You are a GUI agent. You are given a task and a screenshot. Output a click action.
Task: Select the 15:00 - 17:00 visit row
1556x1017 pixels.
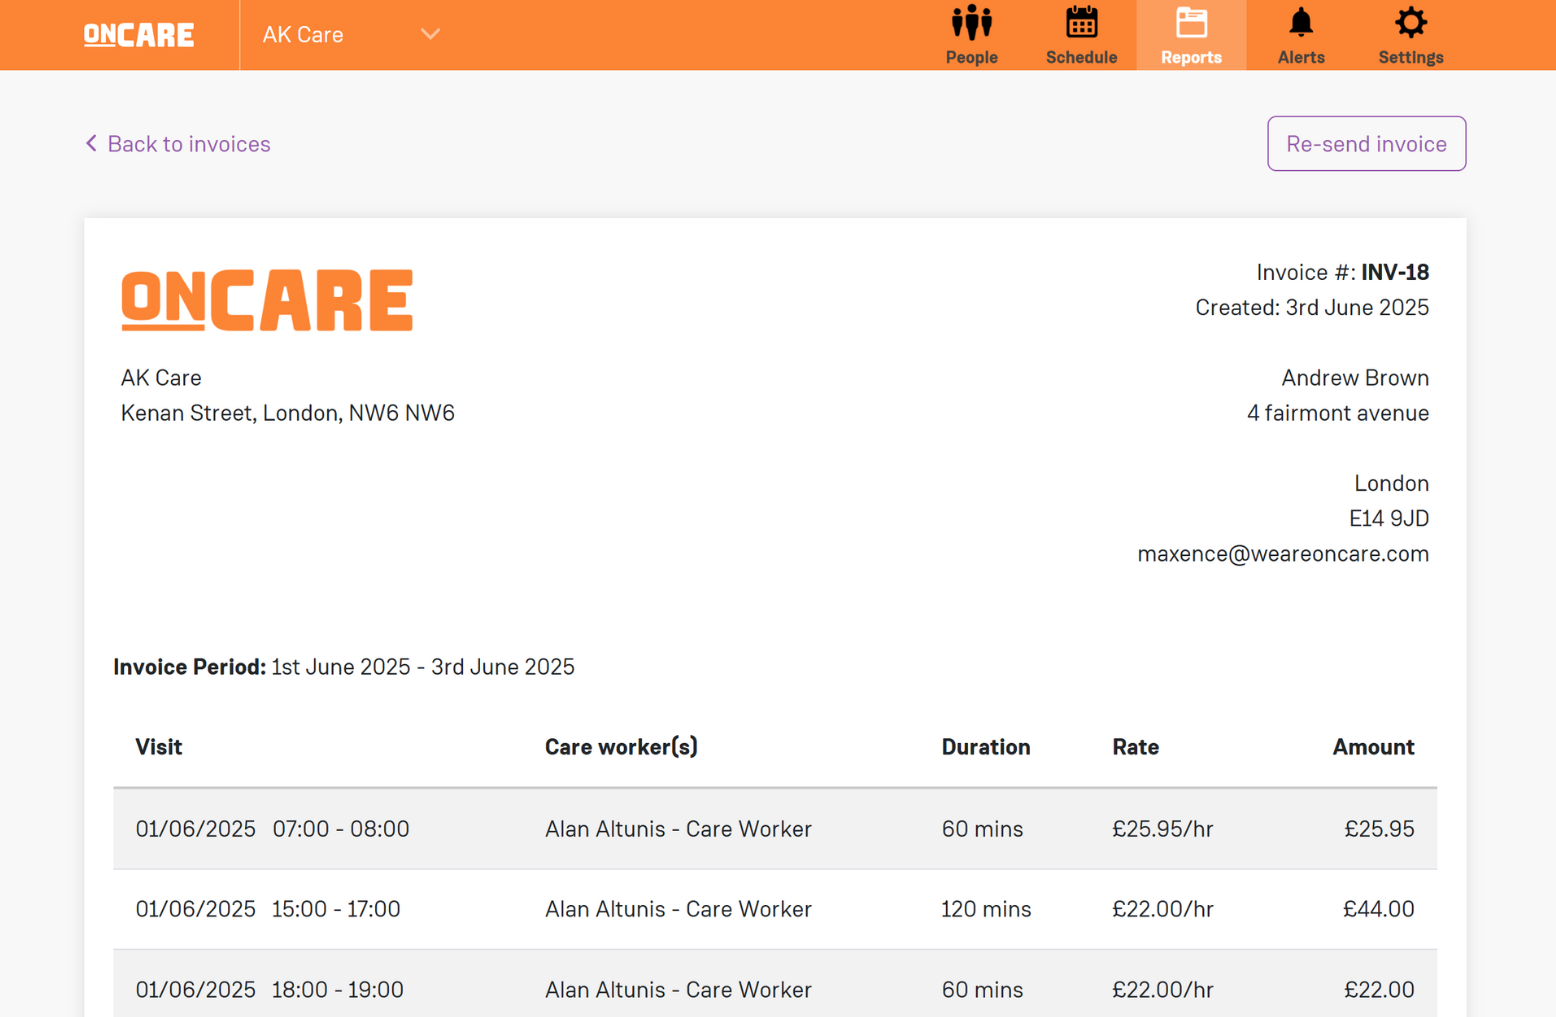(774, 909)
